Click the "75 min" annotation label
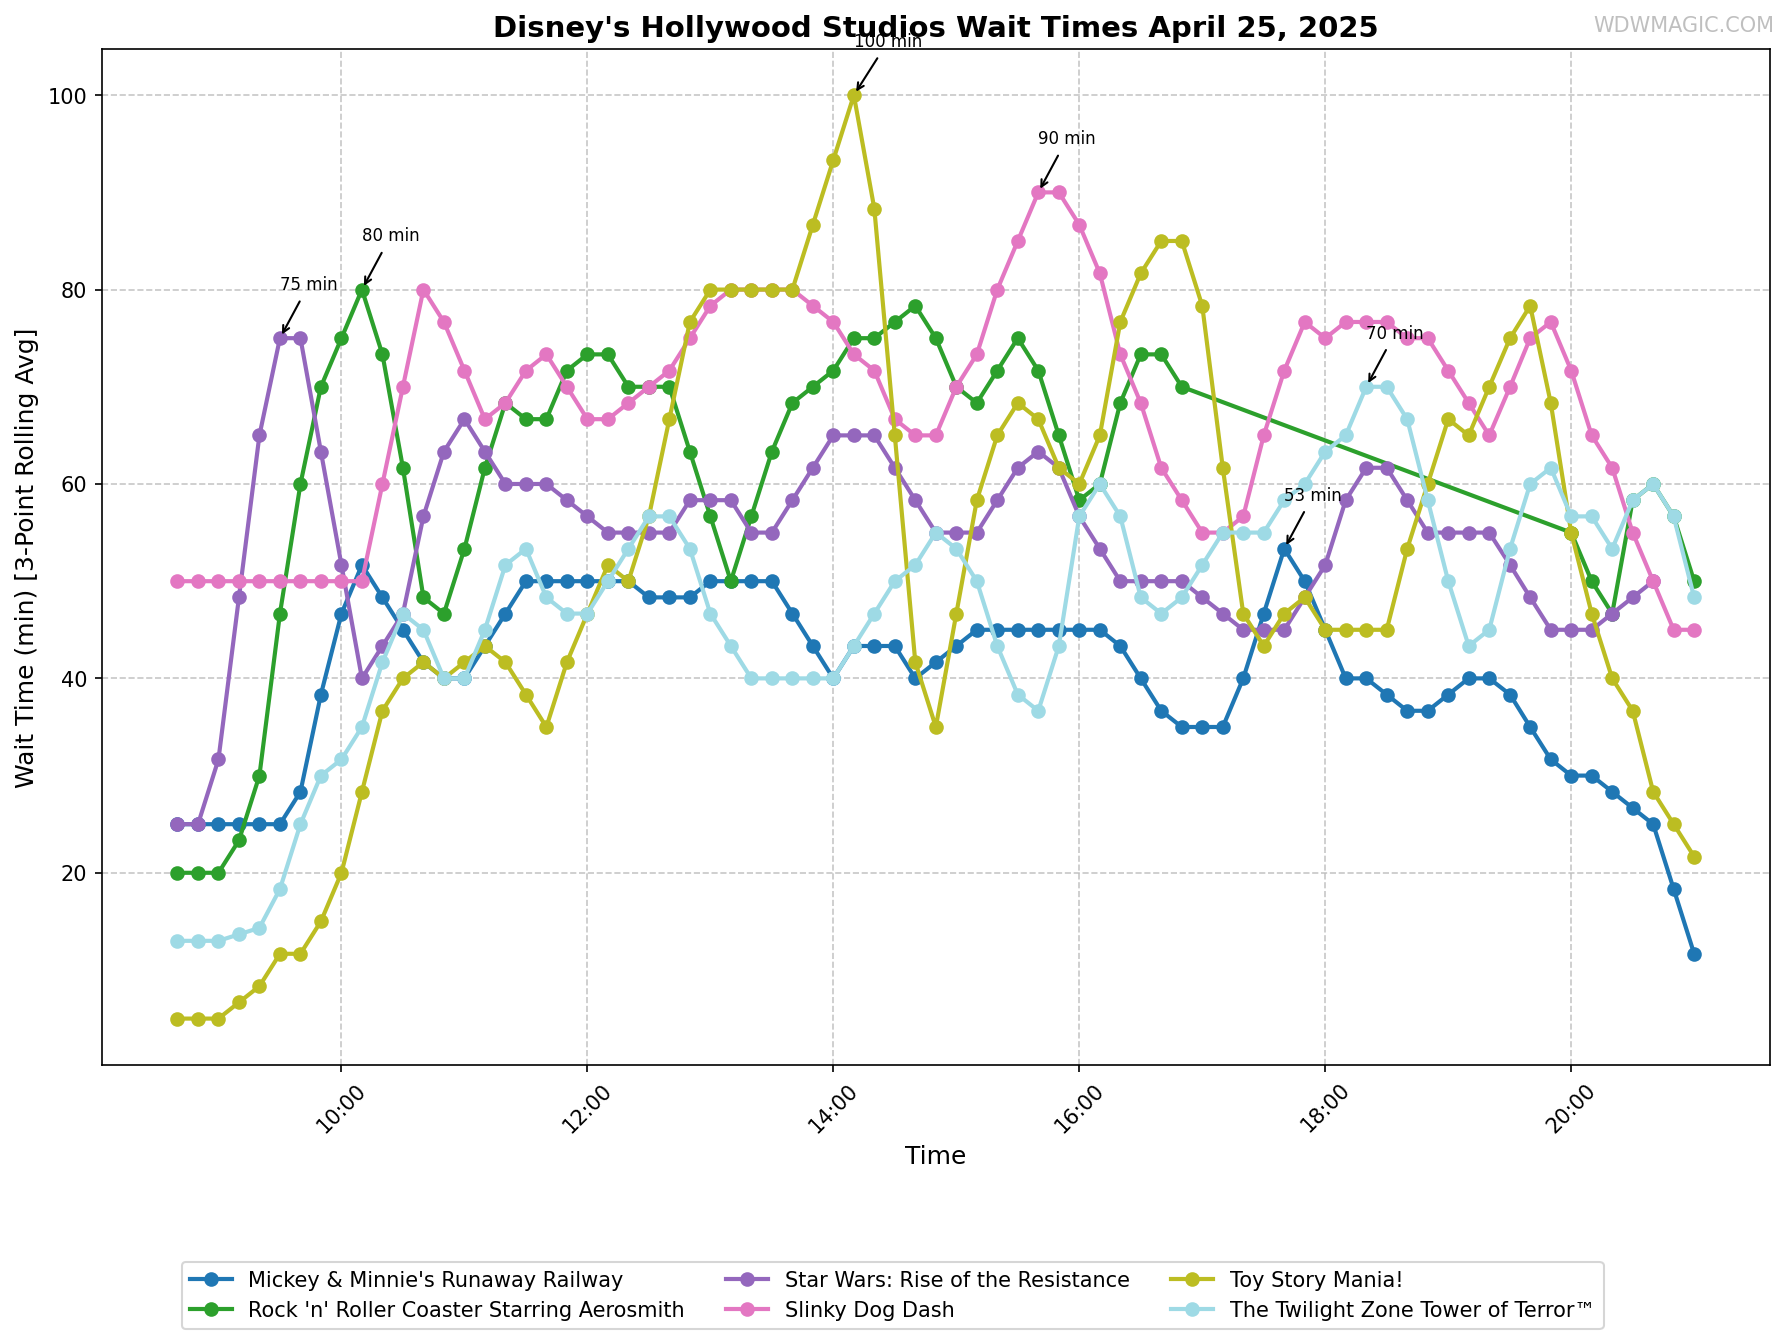The height and width of the screenshot is (1344, 1789). [308, 284]
